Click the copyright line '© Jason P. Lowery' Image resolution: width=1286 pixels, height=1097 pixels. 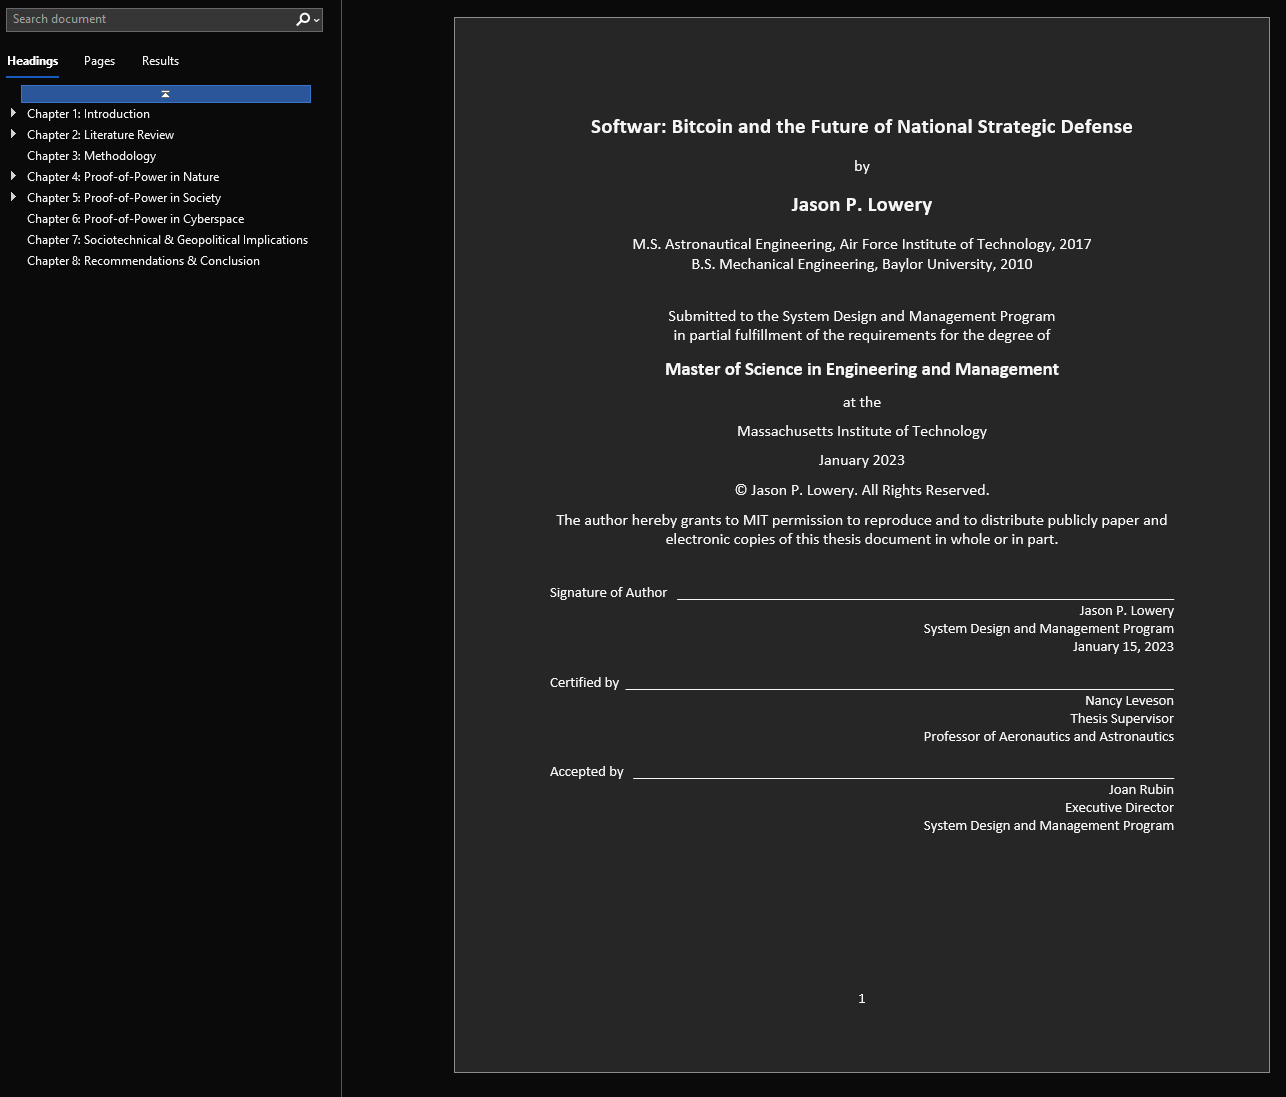(861, 490)
